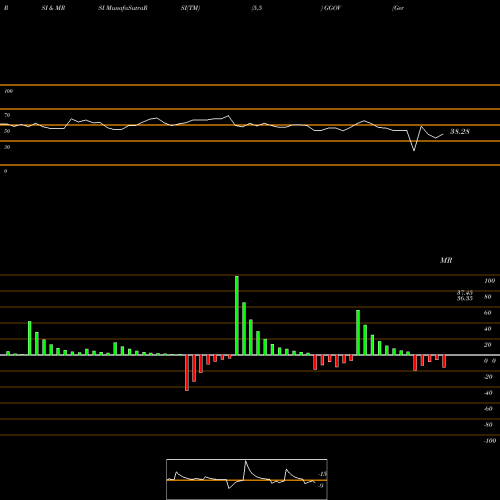The height and width of the screenshot is (500, 500).
Task: Select the 37.45 value beside the MR axis
Action: 465,293
